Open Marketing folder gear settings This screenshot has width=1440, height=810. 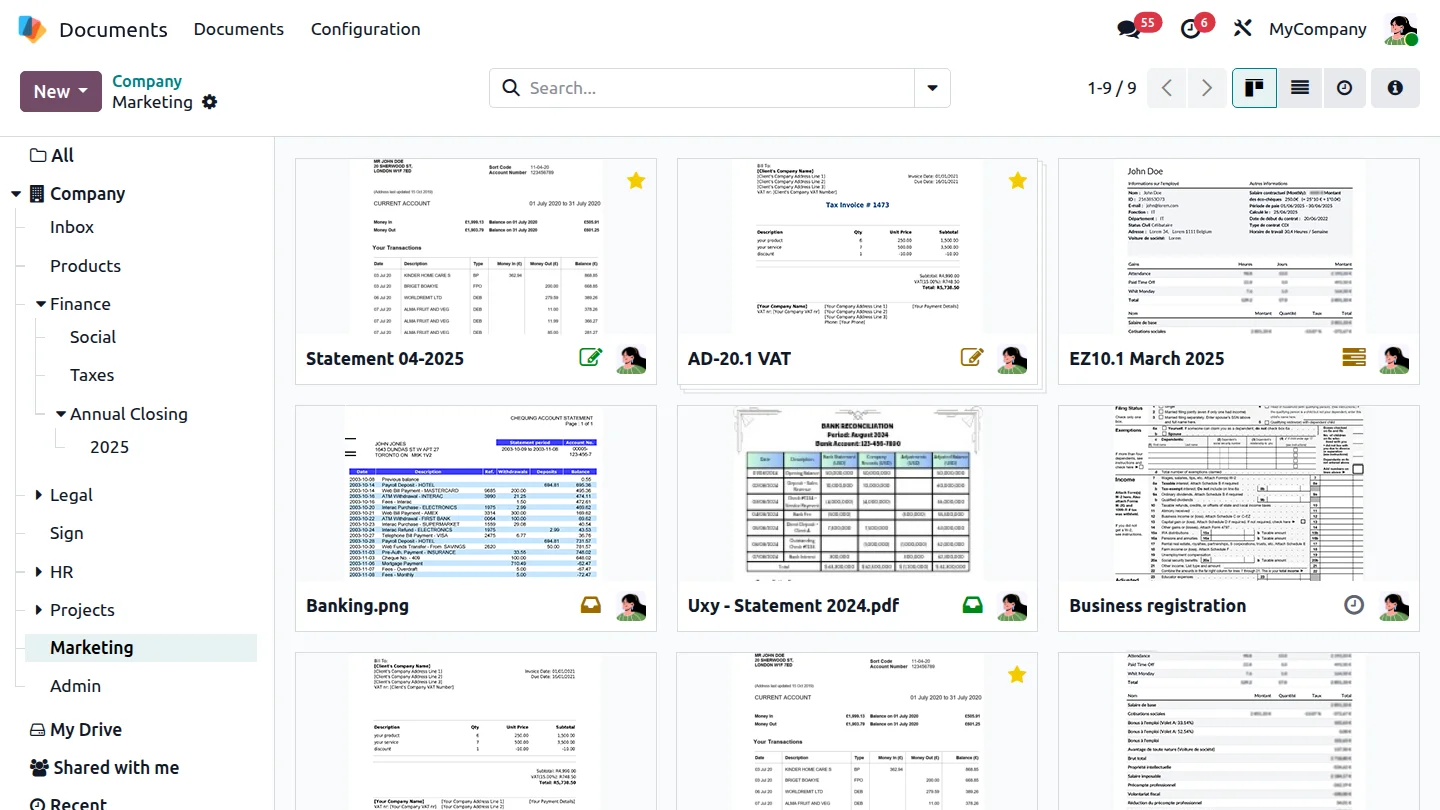[209, 102]
